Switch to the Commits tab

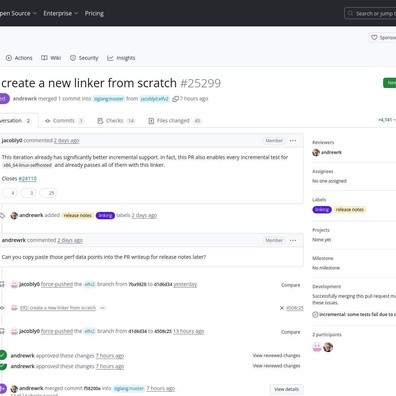[x=64, y=121]
